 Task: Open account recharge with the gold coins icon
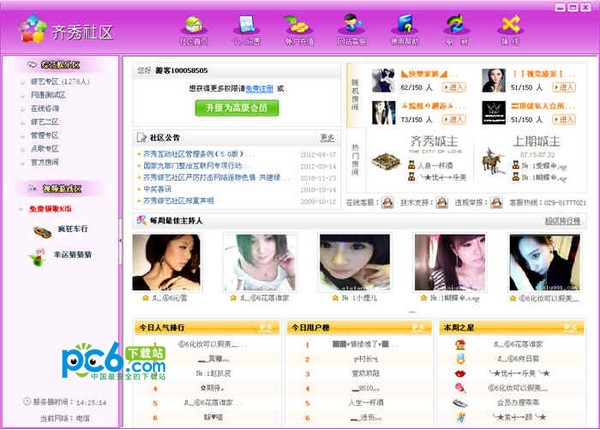pos(298,25)
